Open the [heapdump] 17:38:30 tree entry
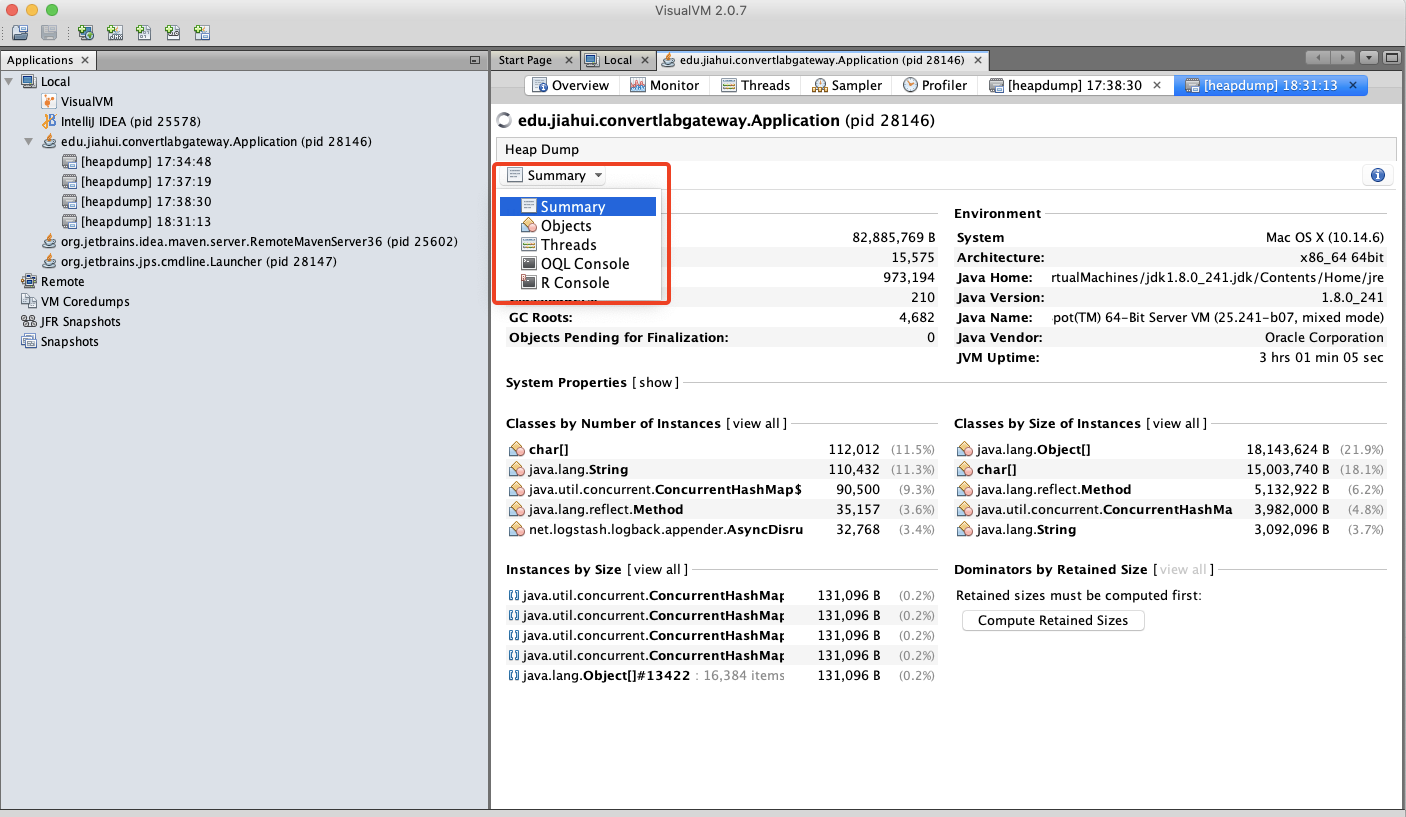 point(145,202)
